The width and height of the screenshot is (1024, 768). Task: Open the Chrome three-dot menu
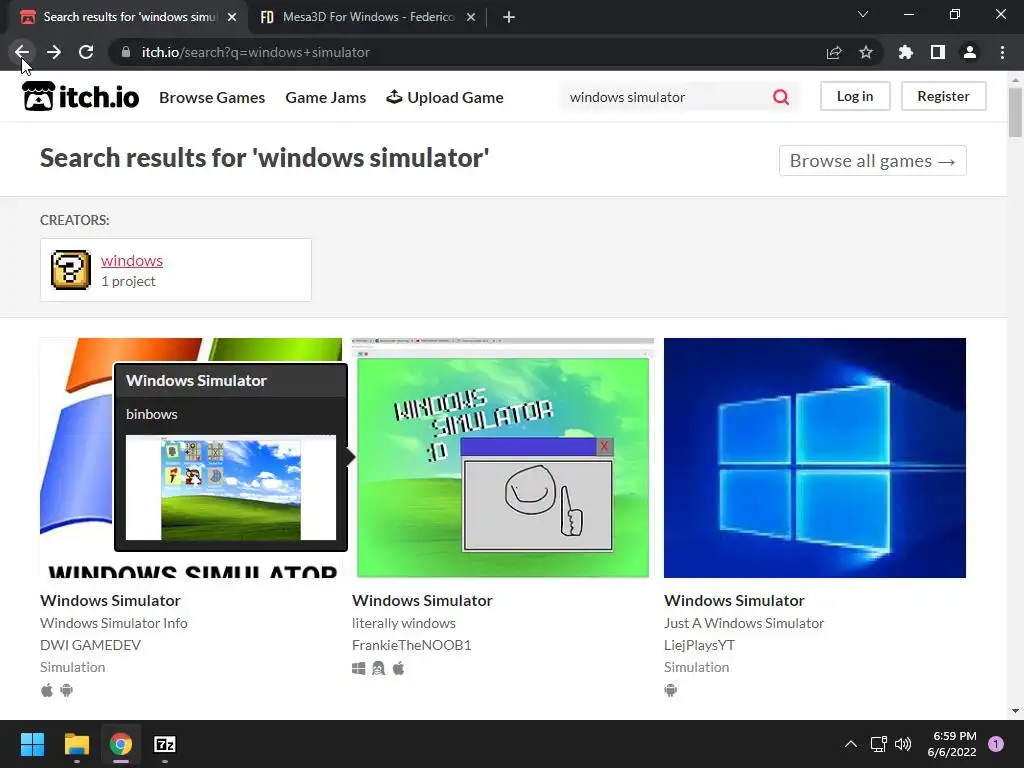(x=1002, y=52)
